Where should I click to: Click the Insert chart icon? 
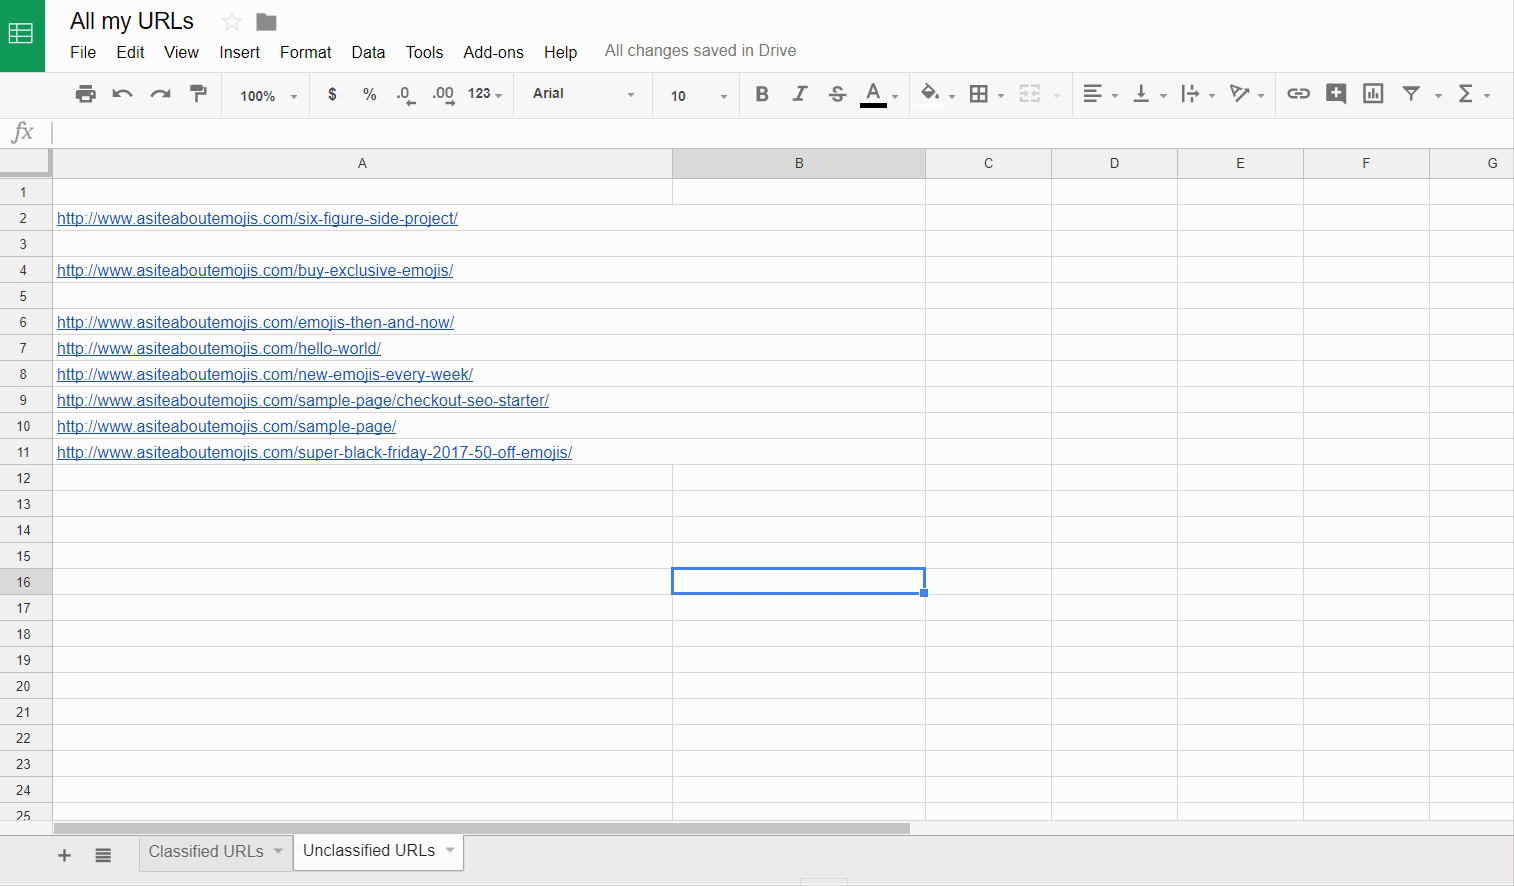1373,94
